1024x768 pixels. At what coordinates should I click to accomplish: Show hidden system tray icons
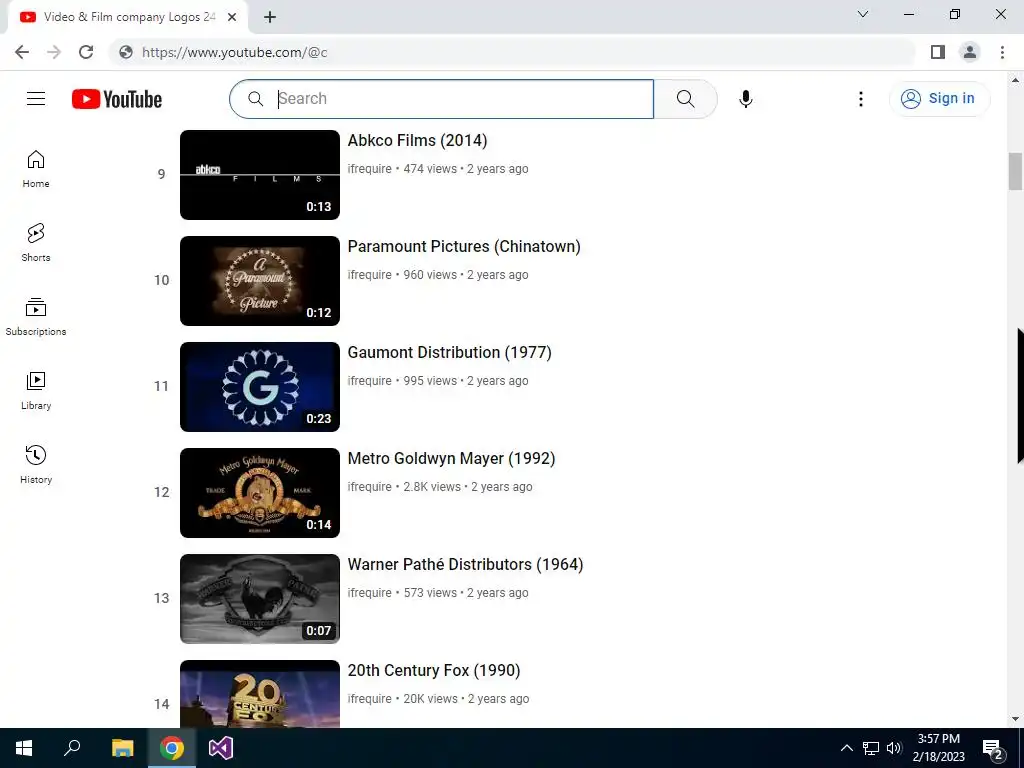coord(846,748)
